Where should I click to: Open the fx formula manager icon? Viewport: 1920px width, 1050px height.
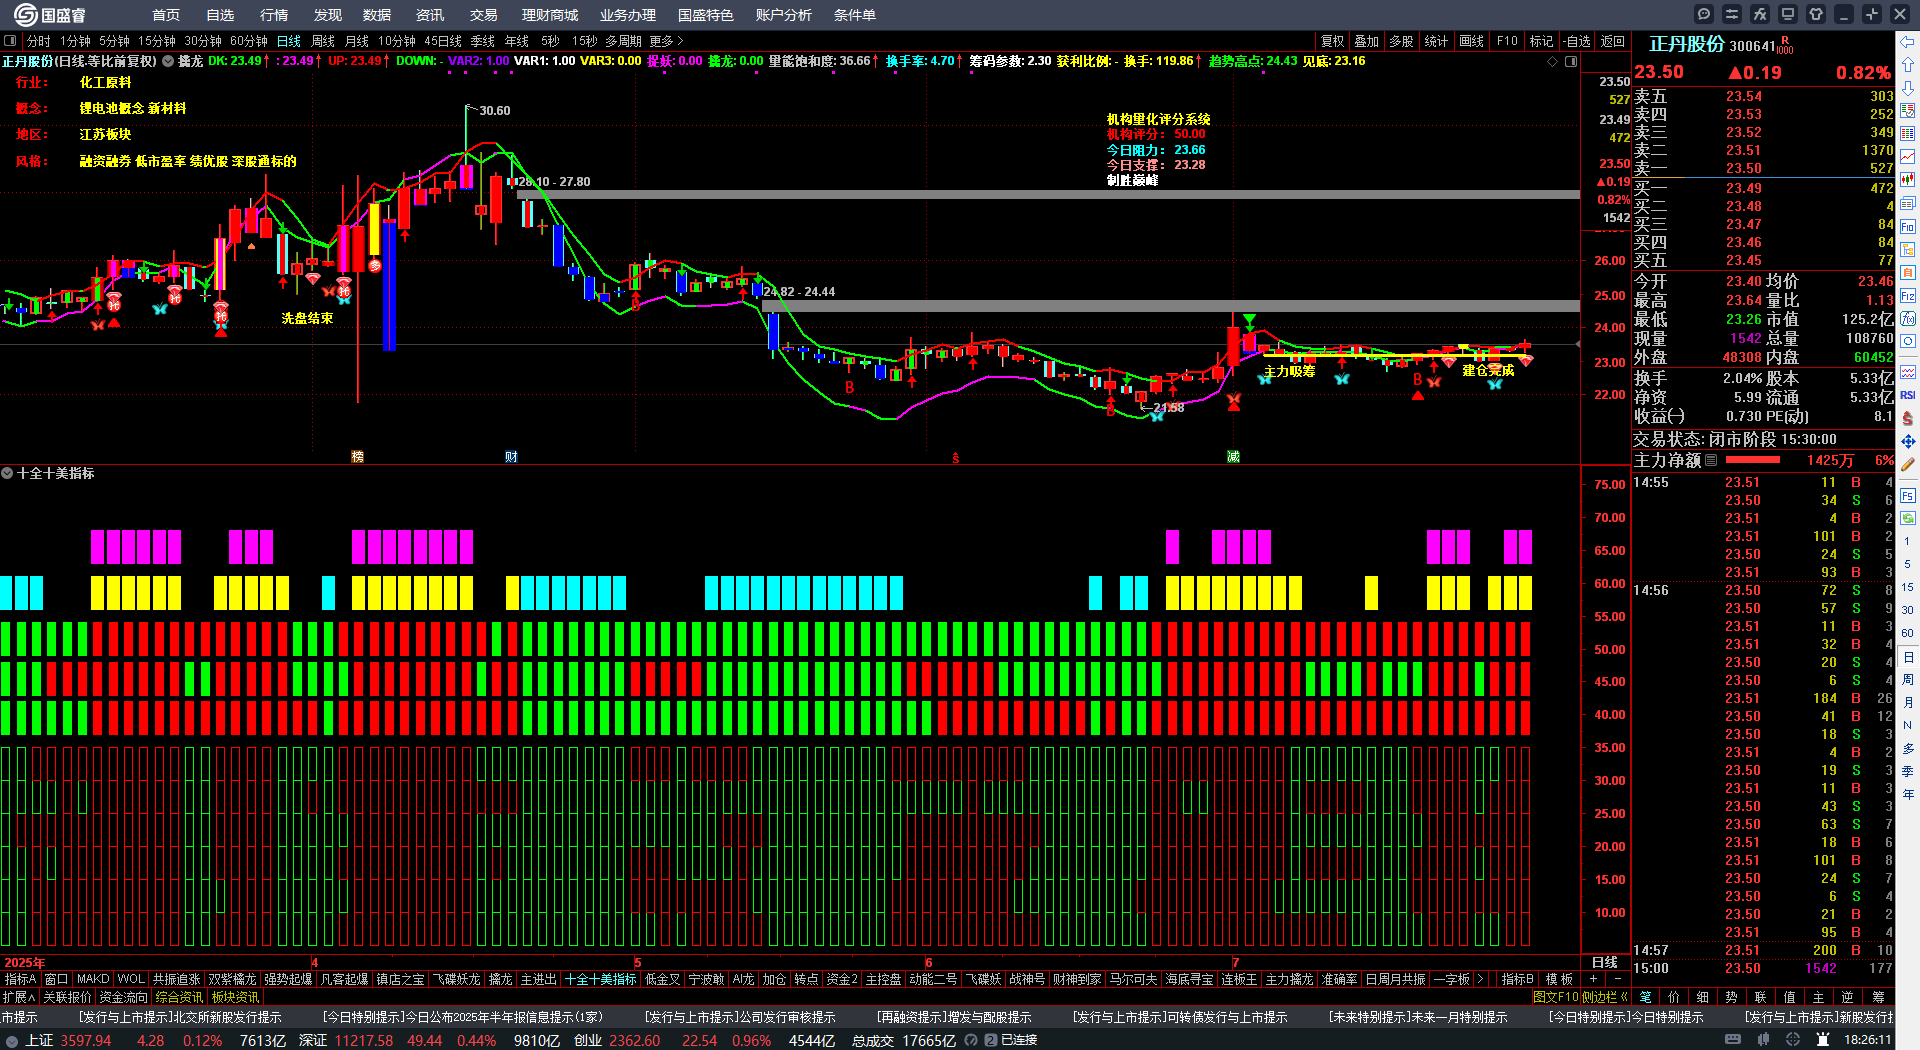1760,14
